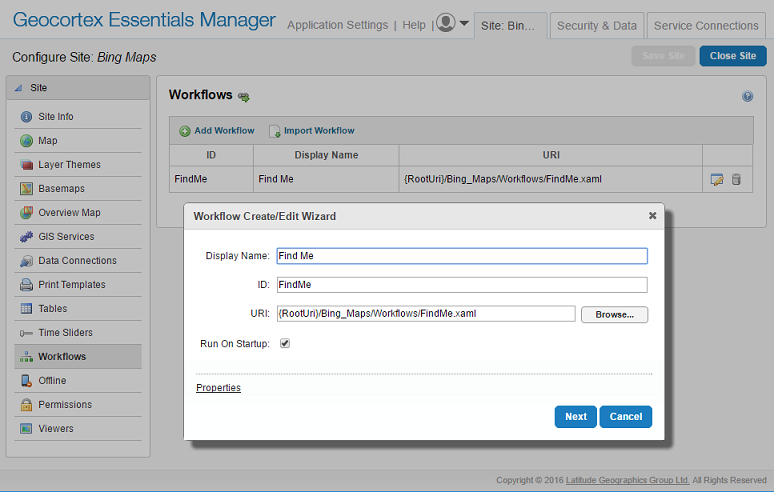Click the GIS Services gears icon

click(x=26, y=237)
